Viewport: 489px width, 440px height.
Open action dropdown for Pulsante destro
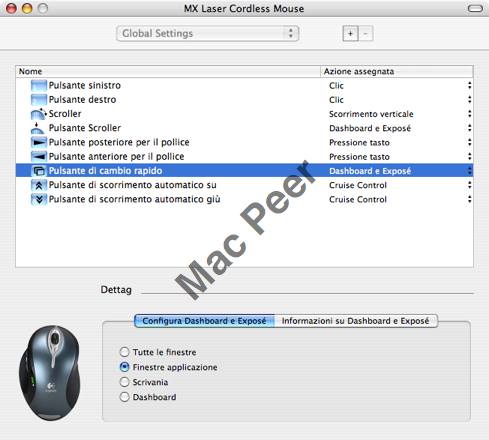[469, 100]
